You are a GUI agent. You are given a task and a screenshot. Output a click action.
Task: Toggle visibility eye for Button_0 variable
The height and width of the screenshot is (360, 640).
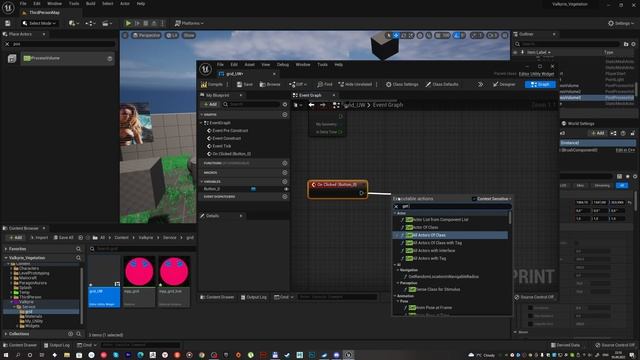286,189
